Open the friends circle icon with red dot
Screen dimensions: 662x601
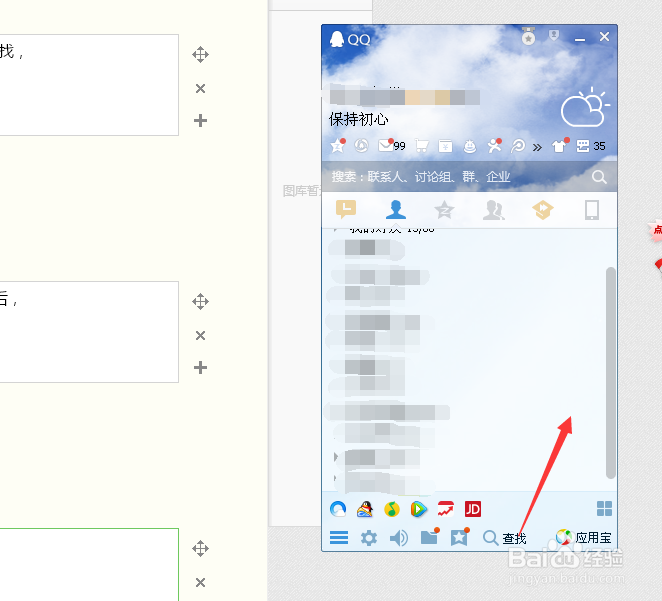click(494, 146)
